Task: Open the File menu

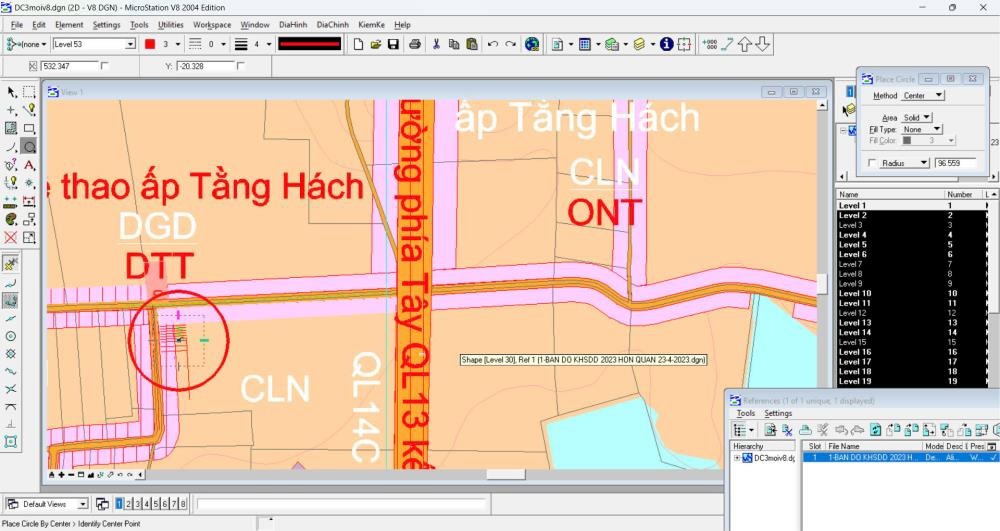Action: coord(17,24)
